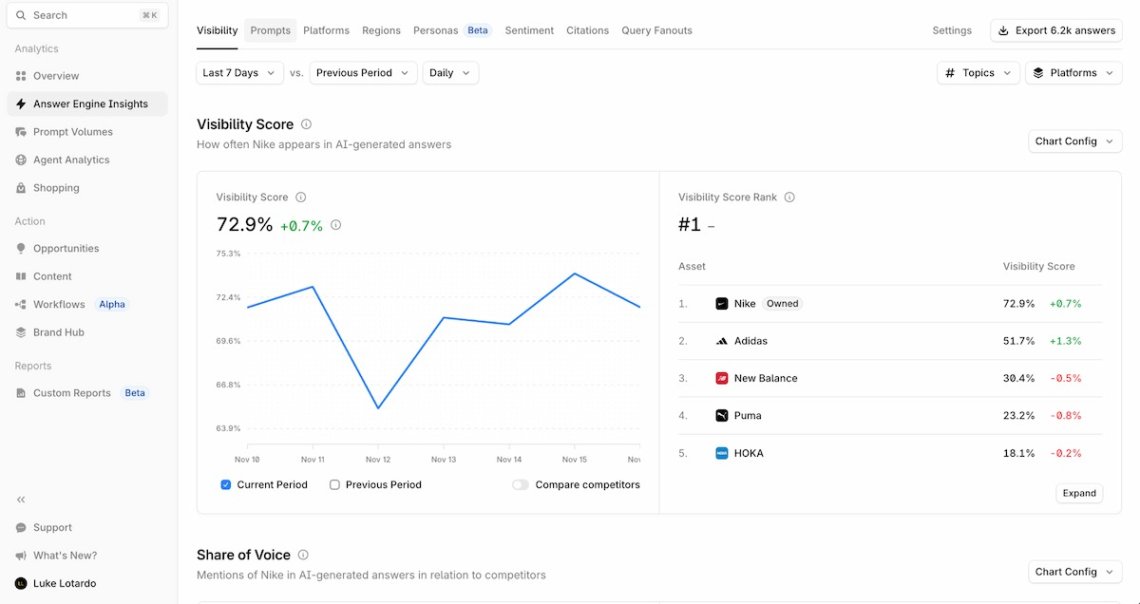Open Chart Config dropdown for Share of Voice
The width and height of the screenshot is (1140, 604).
pyautogui.click(x=1075, y=572)
